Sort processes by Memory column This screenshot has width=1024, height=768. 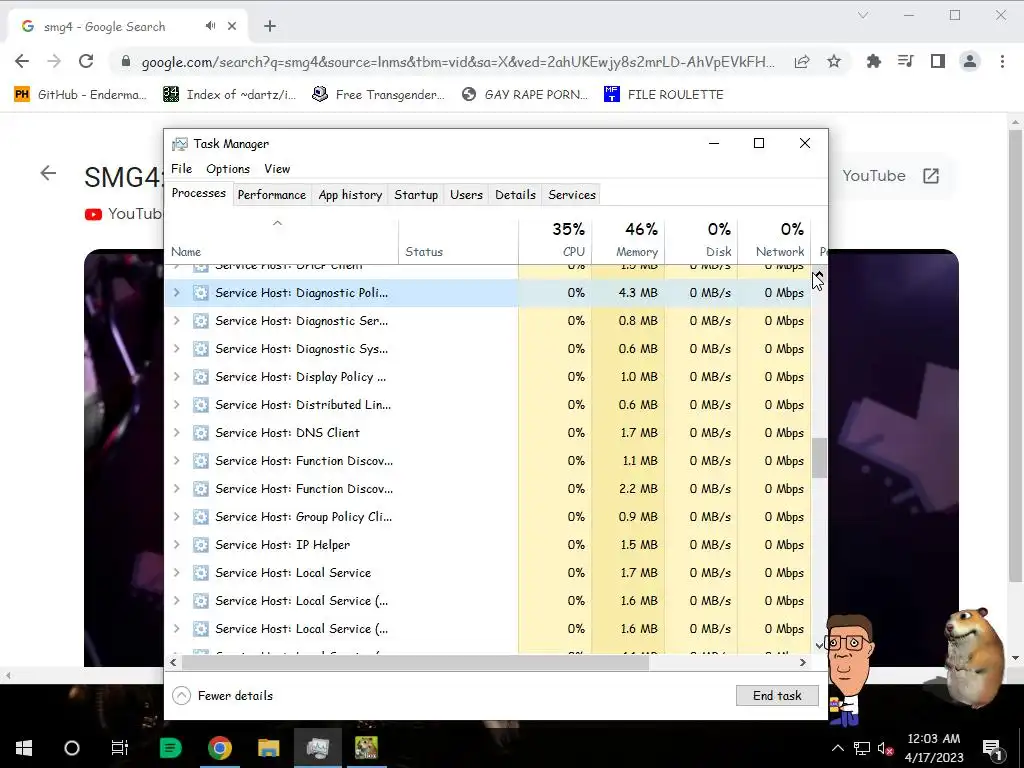pos(628,240)
